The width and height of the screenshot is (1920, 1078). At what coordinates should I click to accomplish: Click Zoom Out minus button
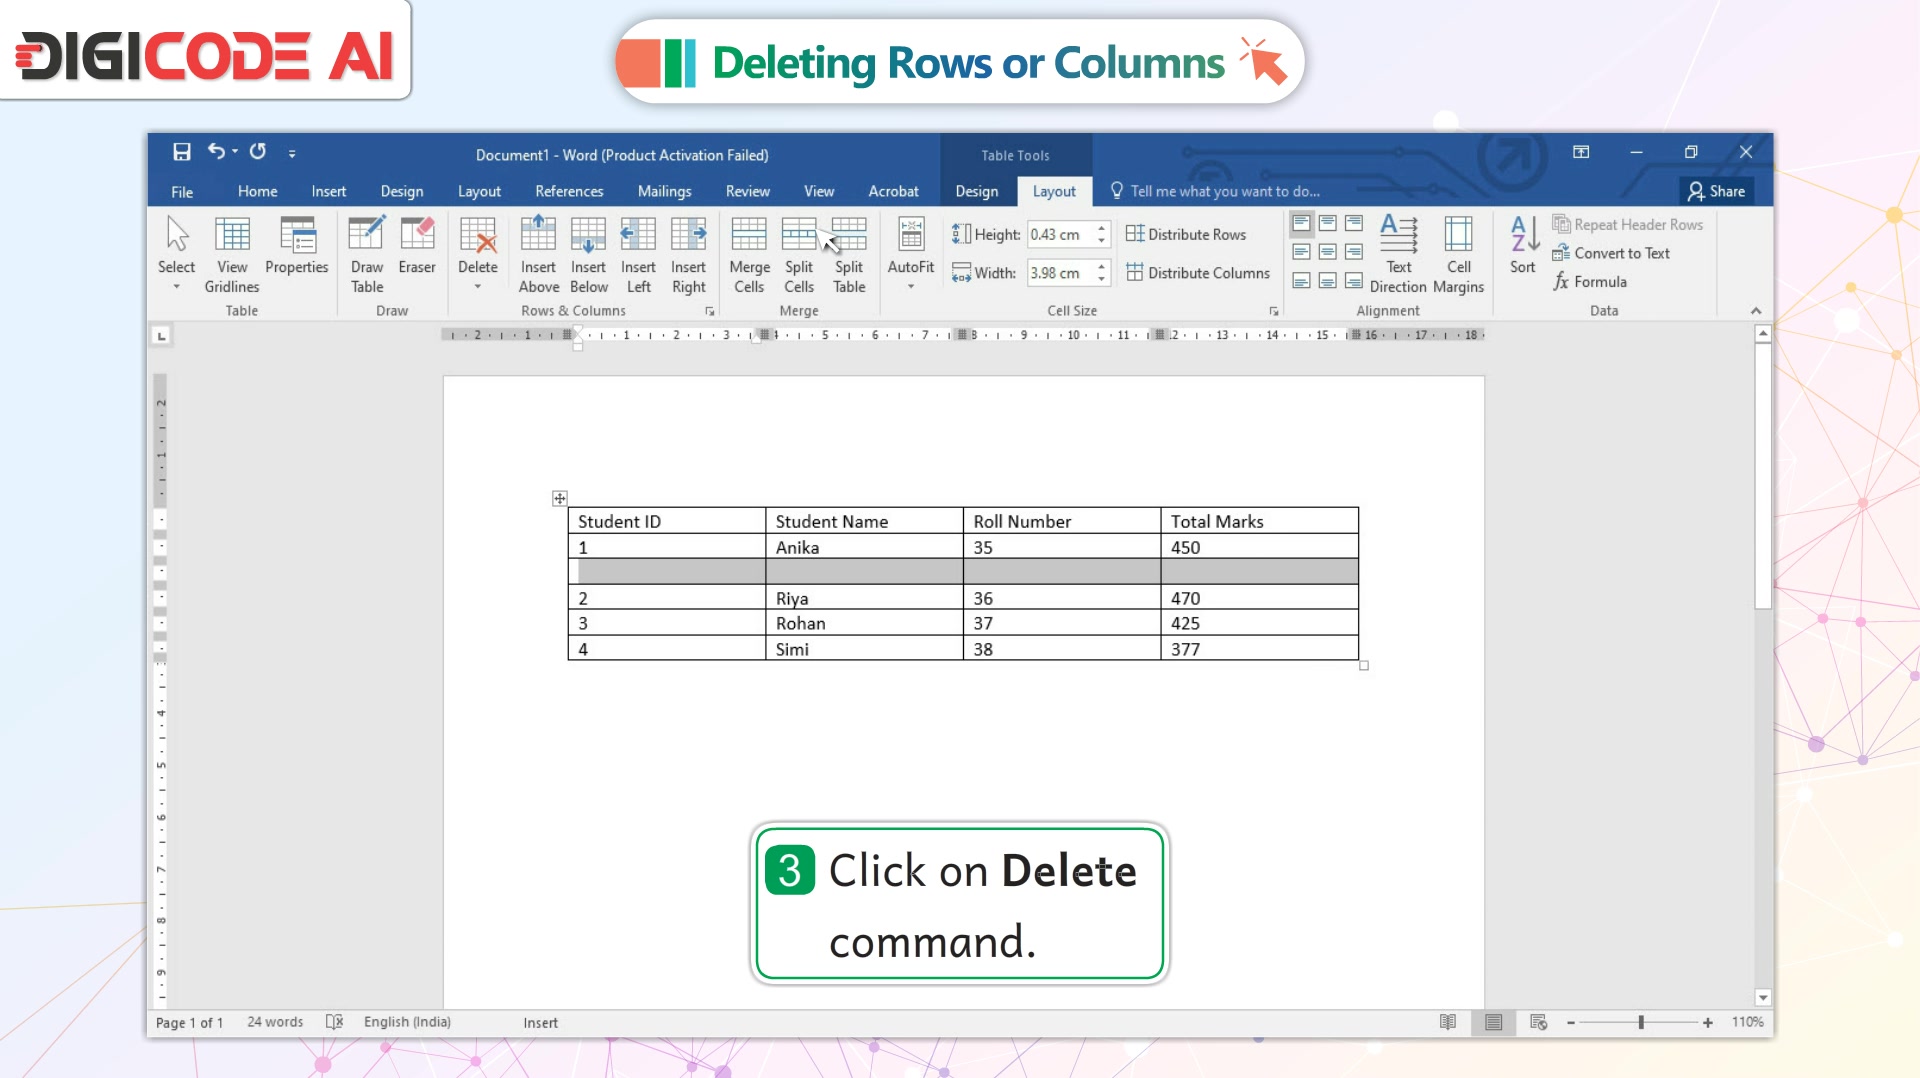coord(1571,1022)
